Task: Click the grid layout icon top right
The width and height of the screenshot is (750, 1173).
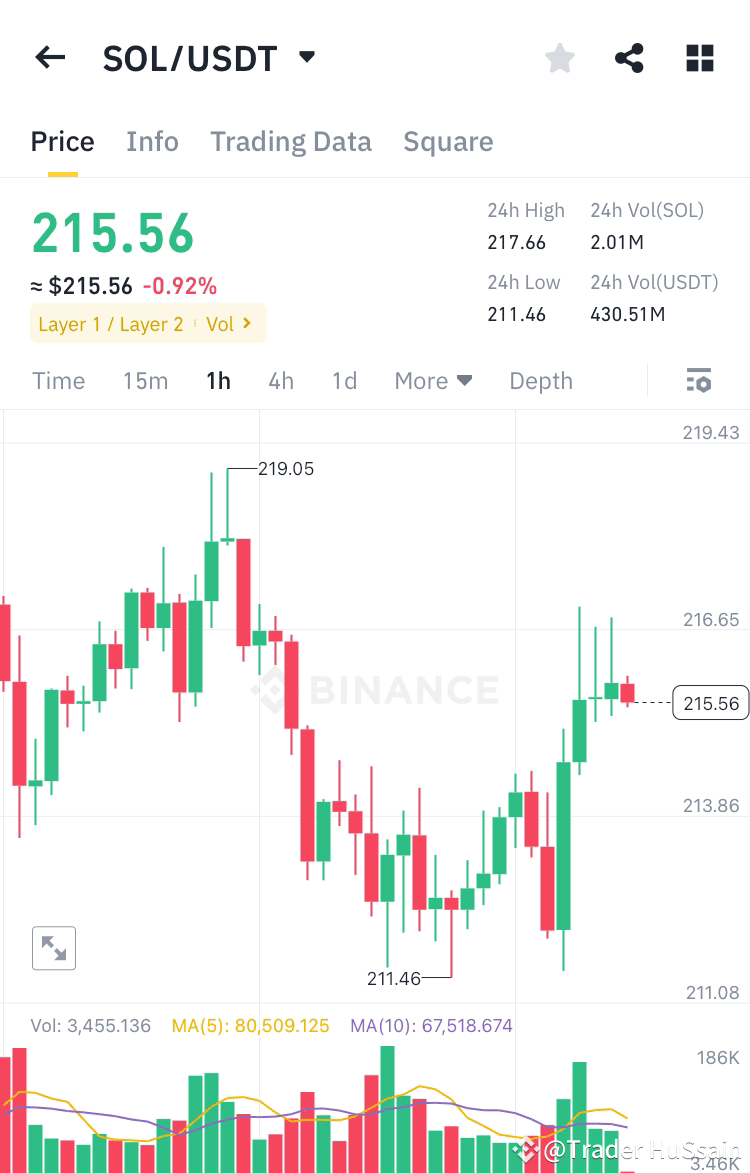Action: coord(699,58)
